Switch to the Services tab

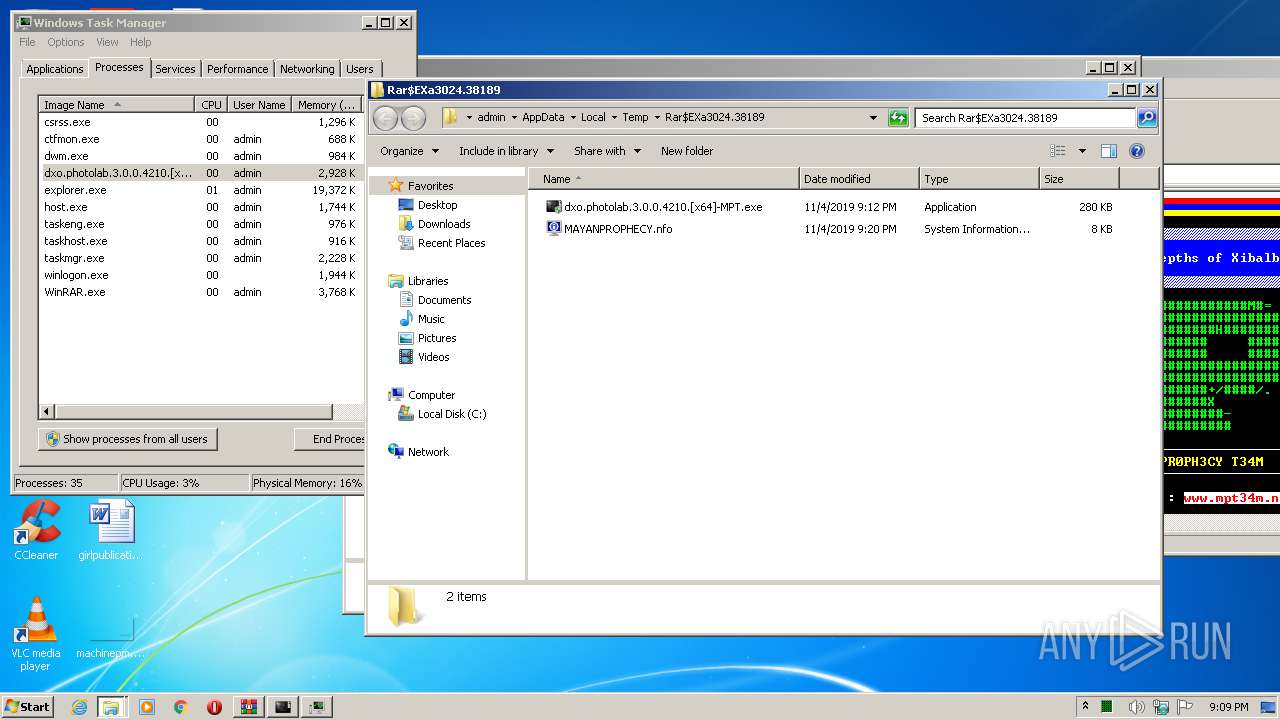pyautogui.click(x=175, y=69)
